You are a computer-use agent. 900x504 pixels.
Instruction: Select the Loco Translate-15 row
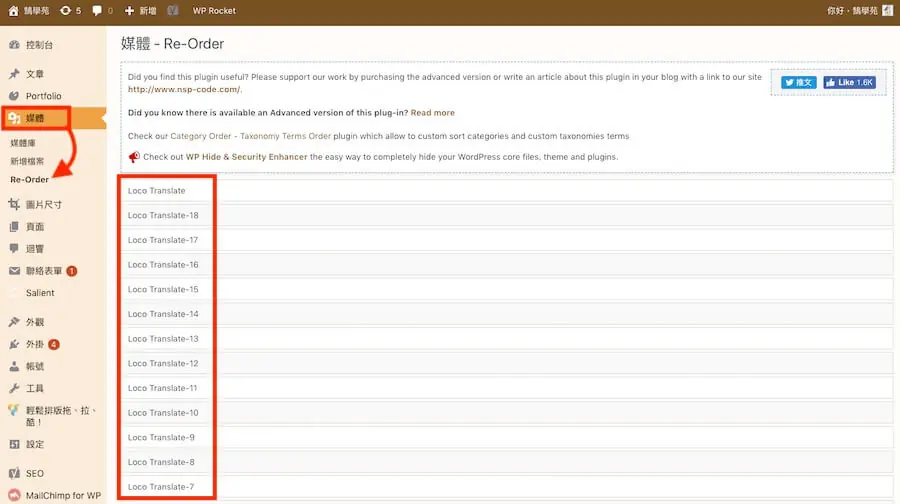pos(506,289)
